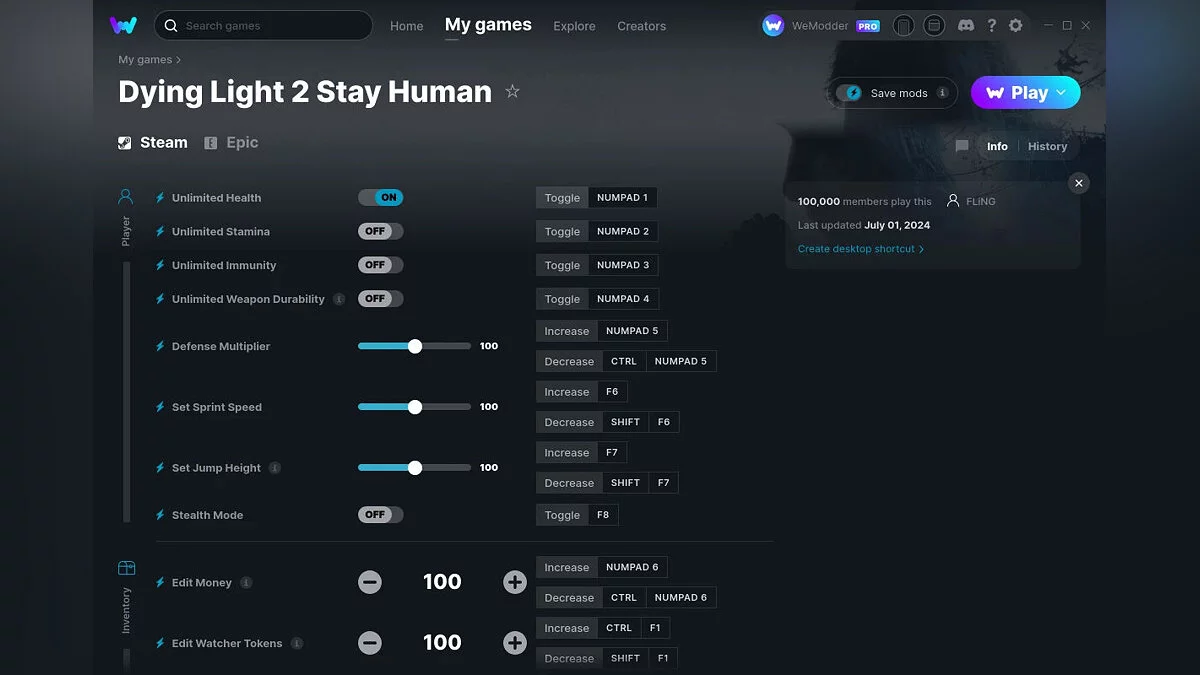Enable the Stealth Mode toggle
Image resolution: width=1200 pixels, height=675 pixels.
pos(381,515)
